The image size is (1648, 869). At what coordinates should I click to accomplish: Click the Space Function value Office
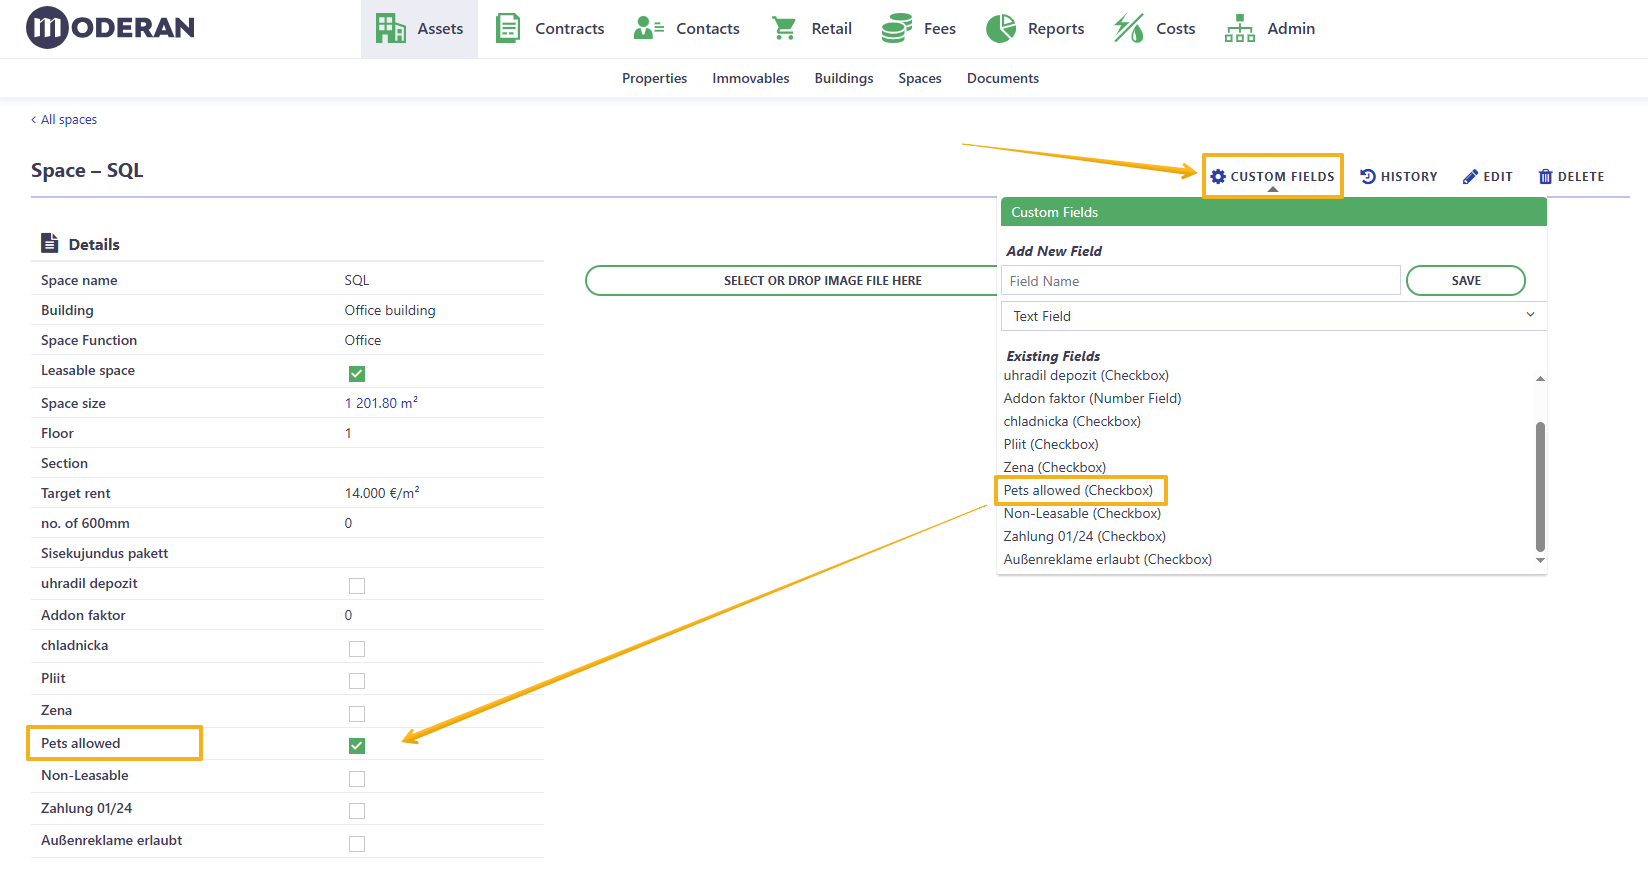point(363,340)
